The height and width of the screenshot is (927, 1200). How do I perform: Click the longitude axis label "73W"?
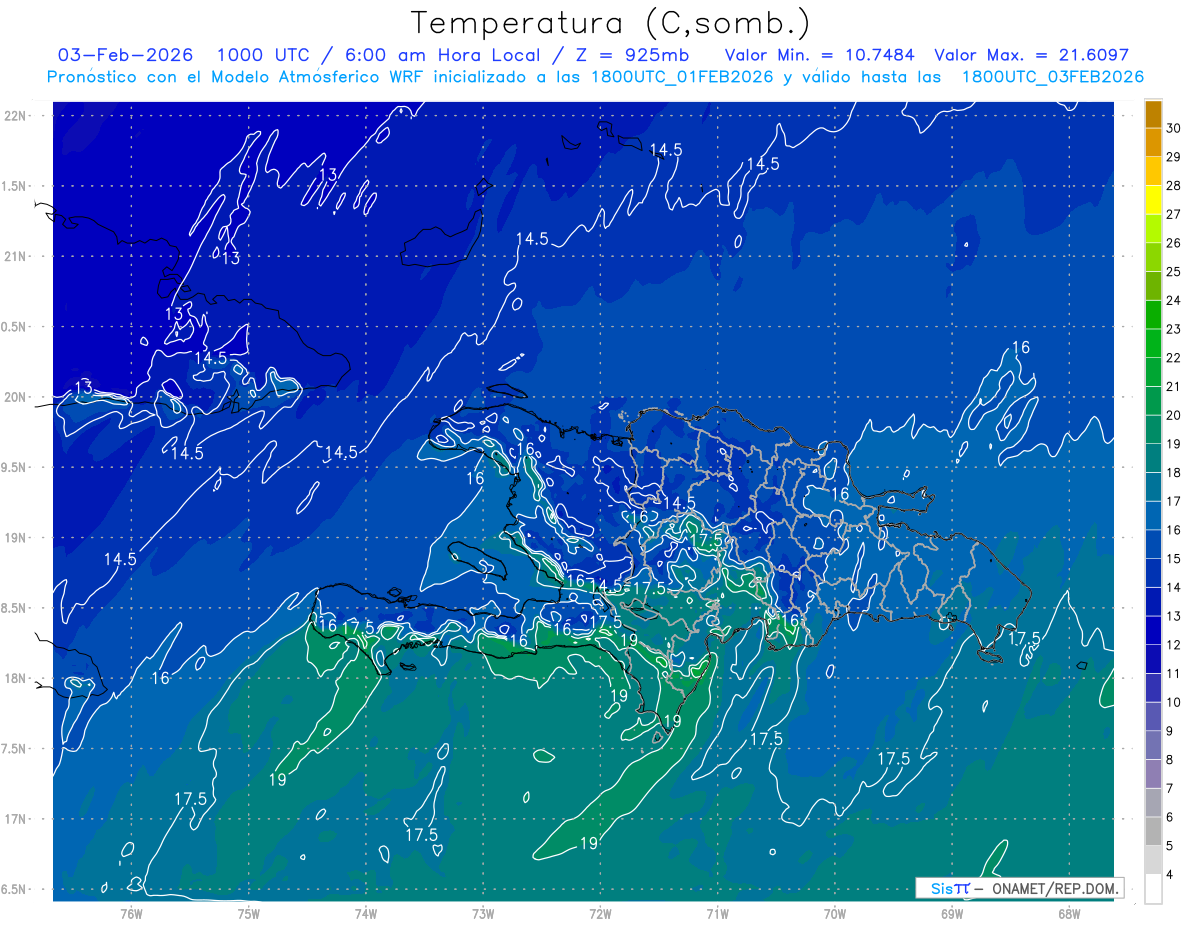tap(483, 913)
